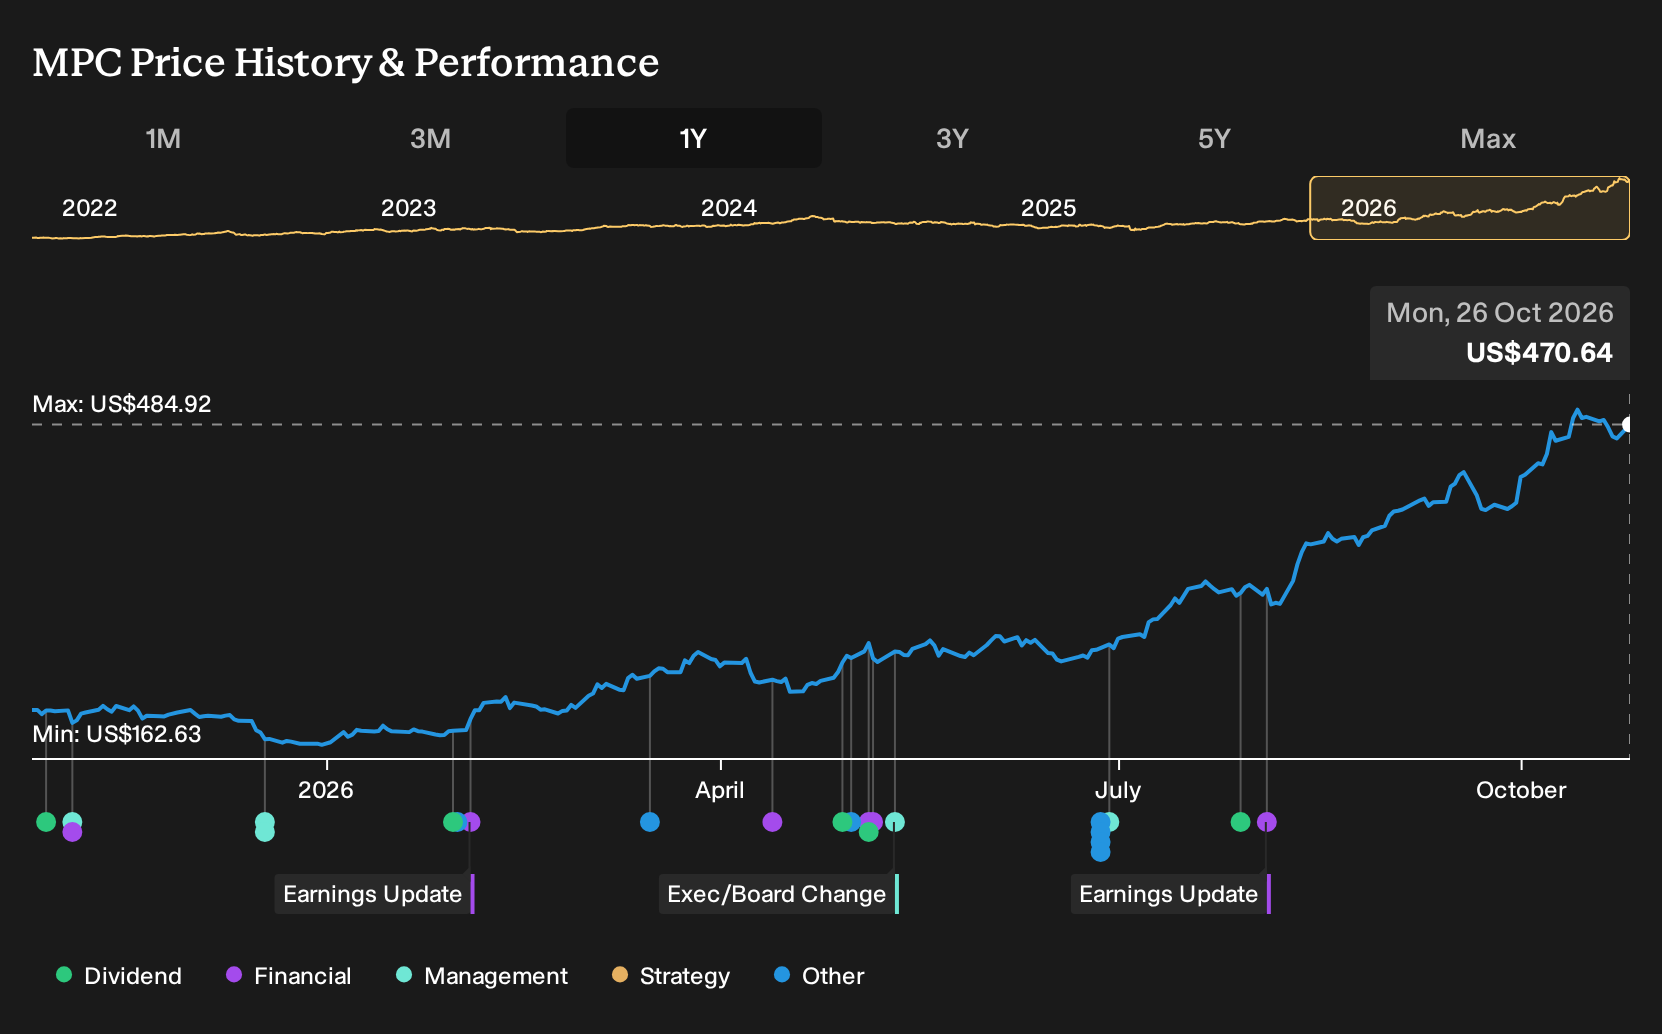Viewport: 1662px width, 1034px height.
Task: Toggle Financial events in the legend
Action: coord(289,976)
